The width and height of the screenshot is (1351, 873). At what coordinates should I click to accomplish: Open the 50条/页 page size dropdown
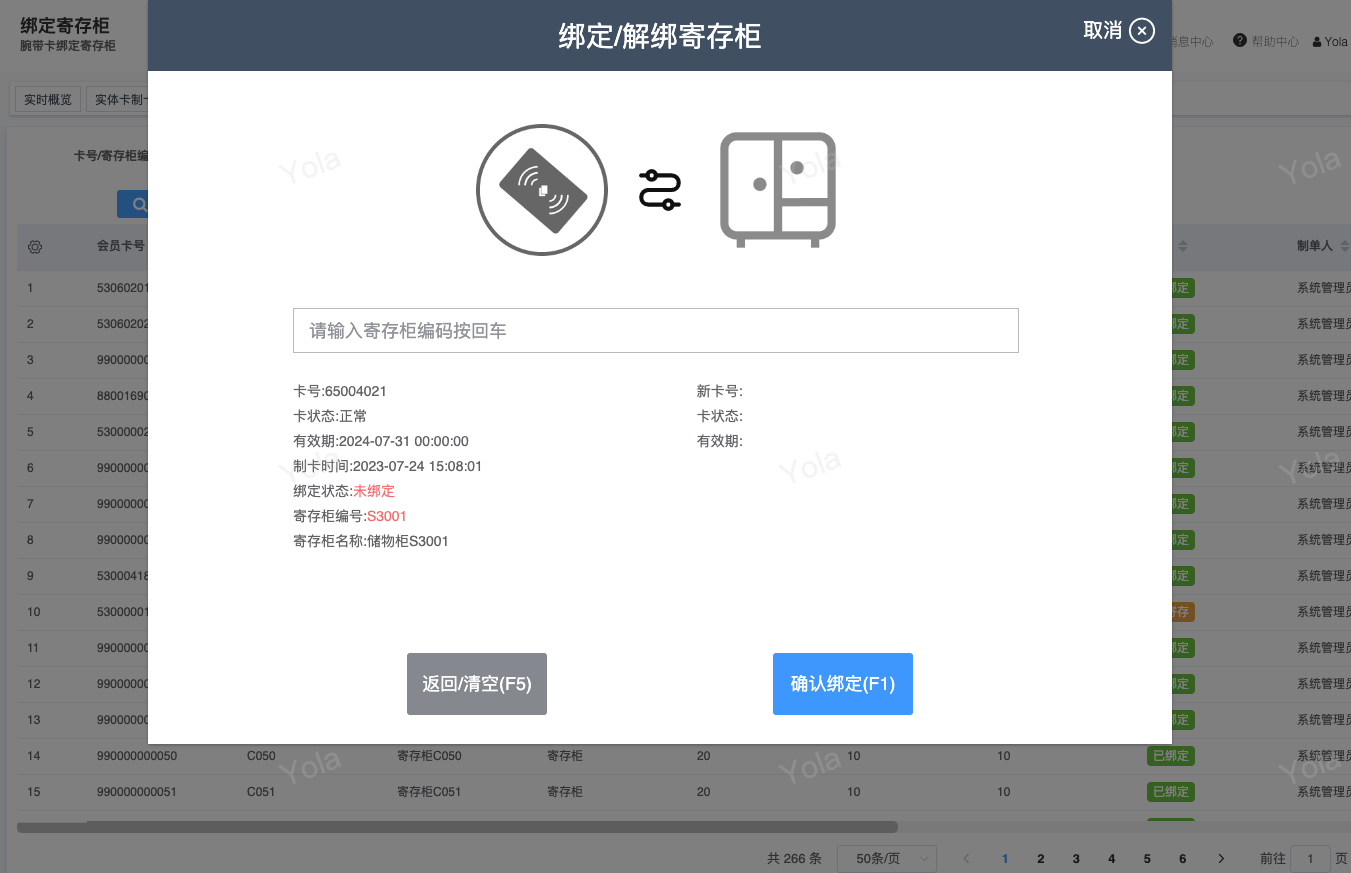point(885,859)
